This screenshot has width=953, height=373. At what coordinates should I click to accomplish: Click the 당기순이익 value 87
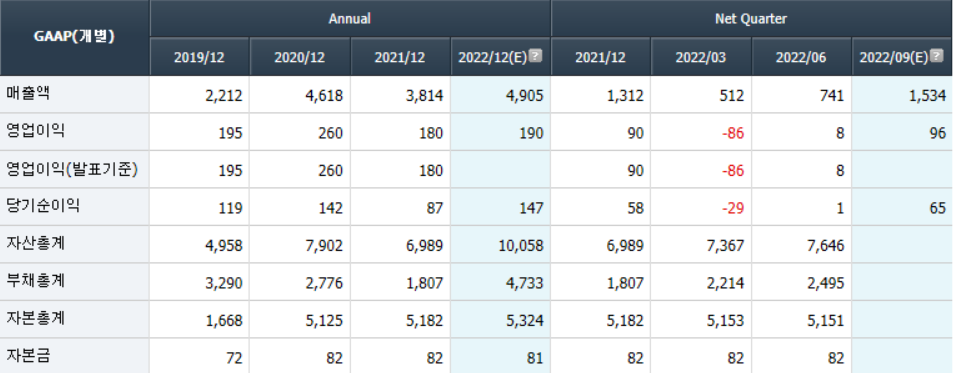[435, 208]
